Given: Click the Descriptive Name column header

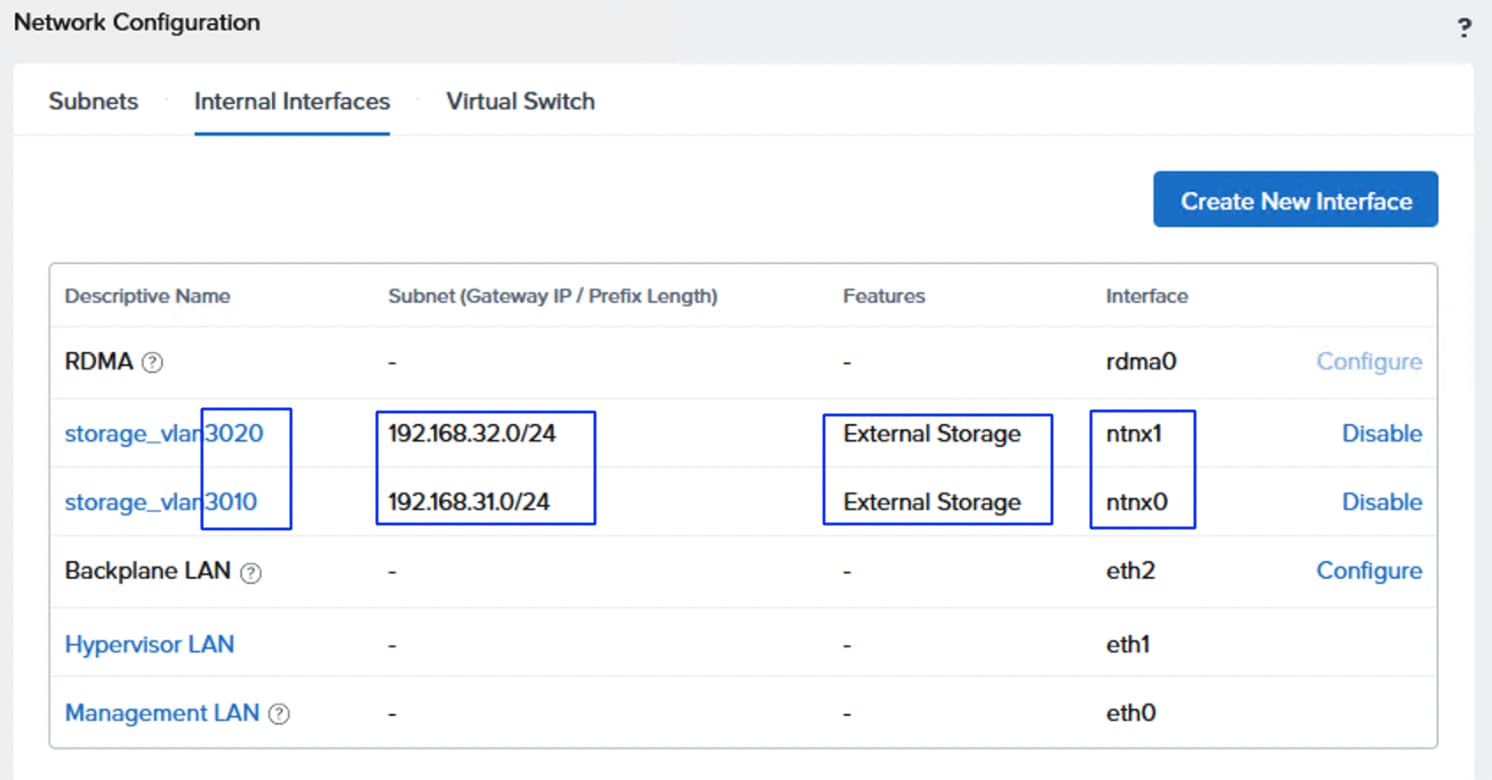Looking at the screenshot, I should [x=147, y=296].
